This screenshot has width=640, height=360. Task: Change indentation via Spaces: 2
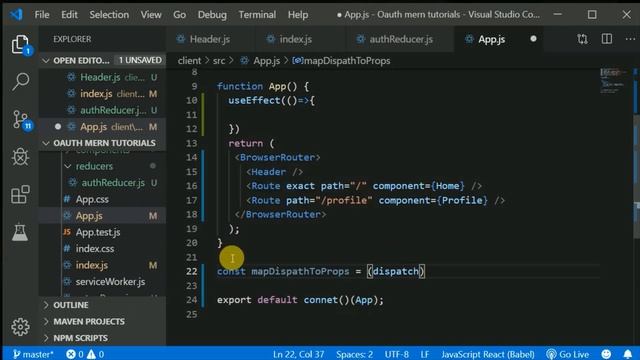(354, 354)
